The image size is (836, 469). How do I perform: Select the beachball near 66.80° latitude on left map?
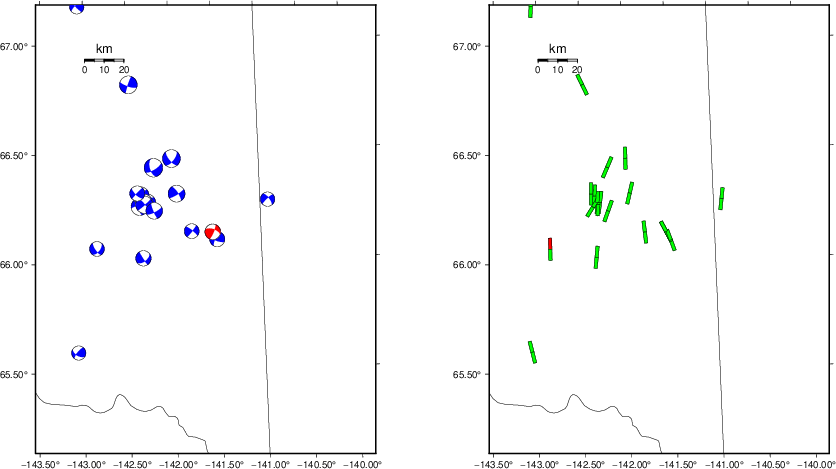click(128, 85)
